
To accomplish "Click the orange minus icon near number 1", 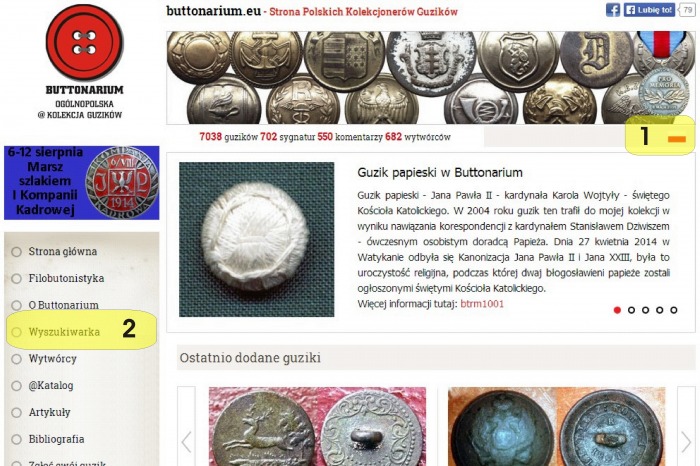I will click(677, 139).
